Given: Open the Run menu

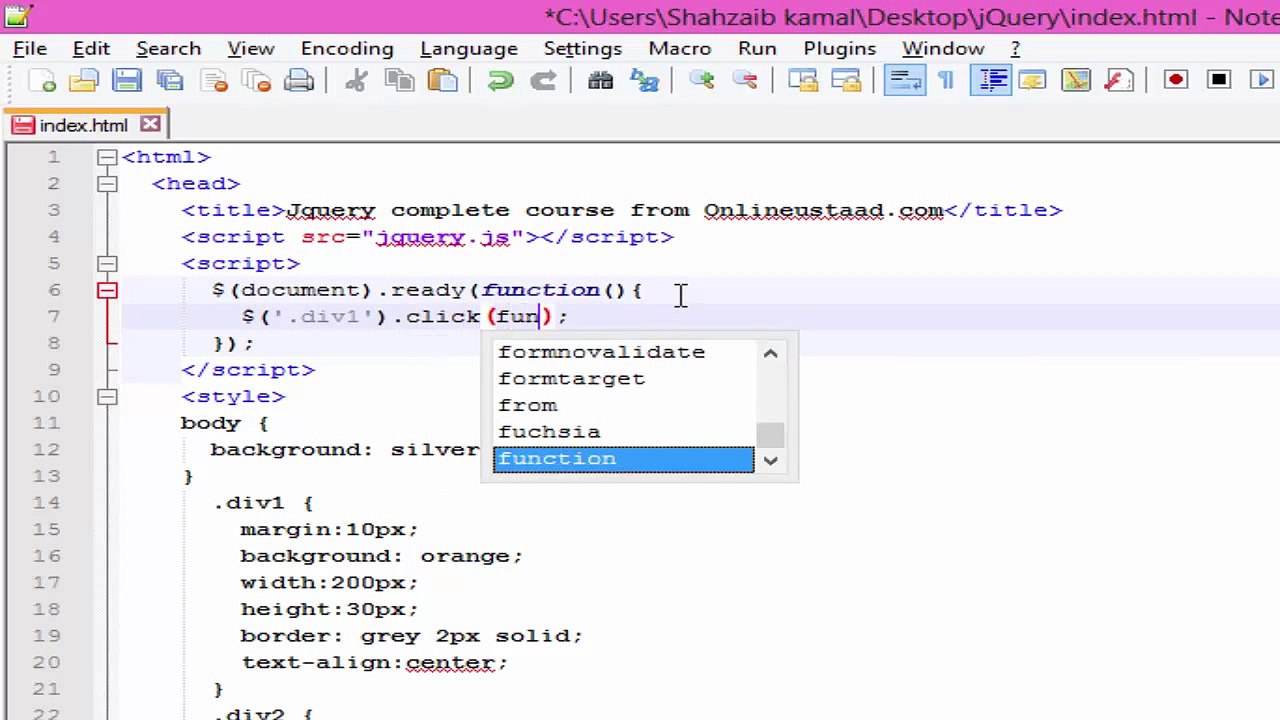Looking at the screenshot, I should [757, 48].
